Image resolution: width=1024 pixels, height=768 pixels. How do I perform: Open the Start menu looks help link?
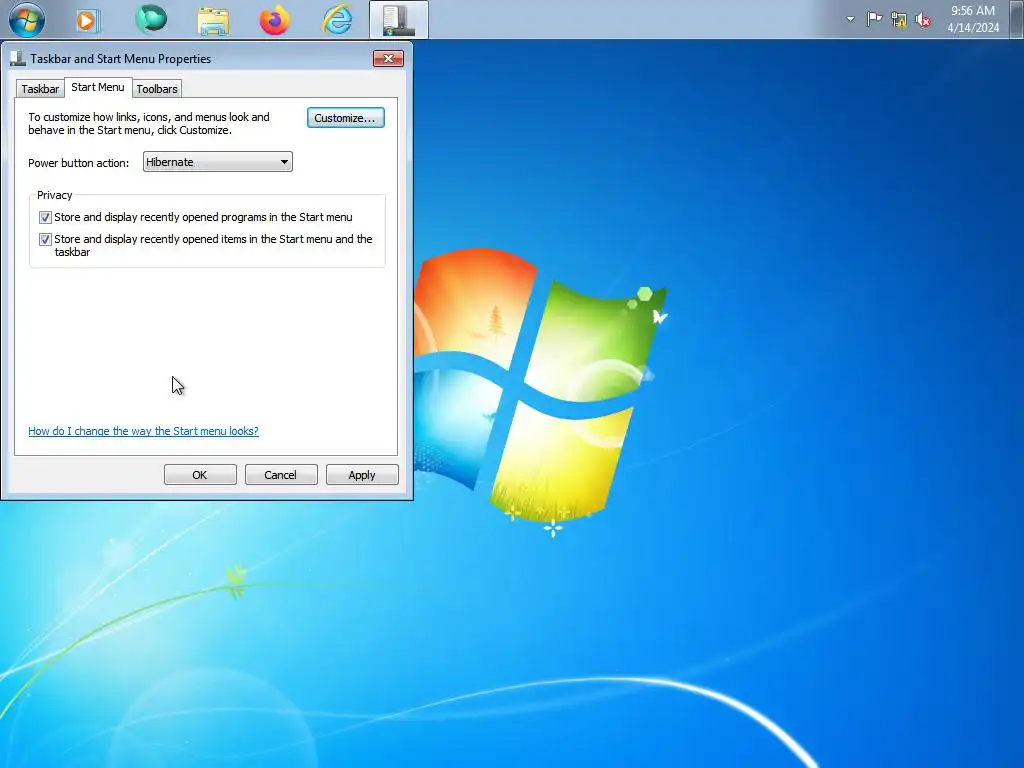pos(143,431)
